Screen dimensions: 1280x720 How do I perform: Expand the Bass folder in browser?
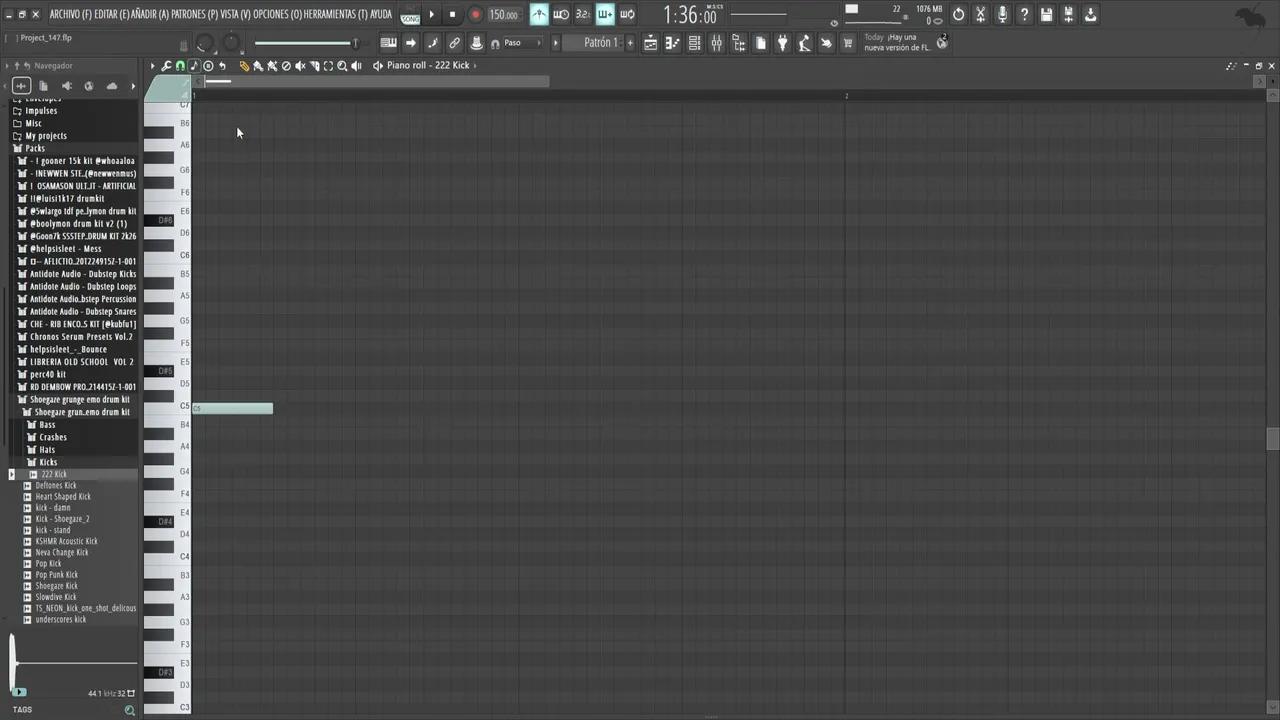(47, 425)
